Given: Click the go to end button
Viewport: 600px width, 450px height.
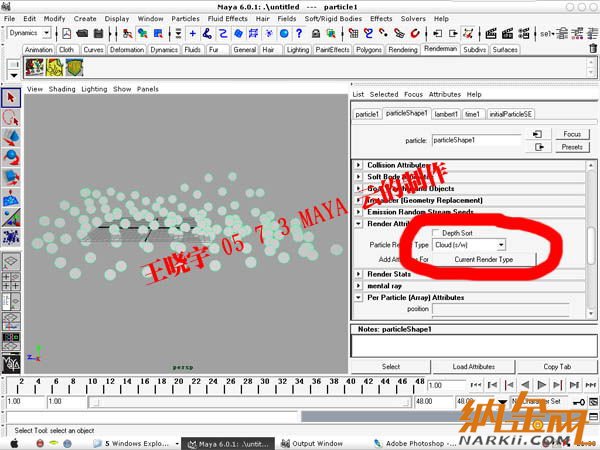Looking at the screenshot, I should pyautogui.click(x=590, y=385).
